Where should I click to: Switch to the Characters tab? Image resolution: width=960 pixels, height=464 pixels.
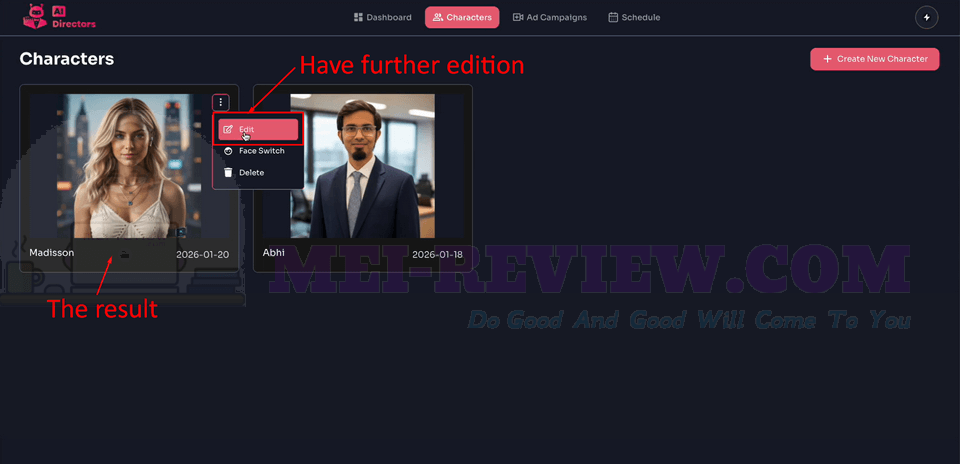click(462, 17)
